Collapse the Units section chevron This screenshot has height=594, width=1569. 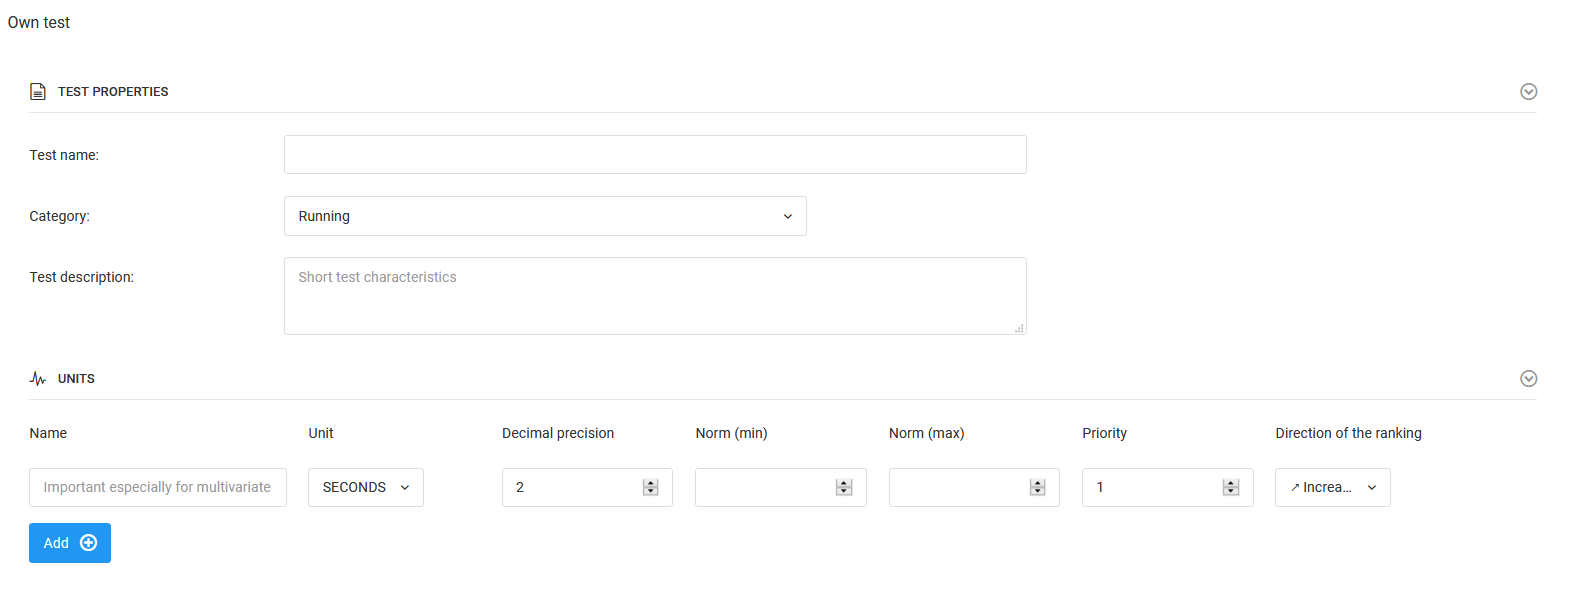click(1528, 379)
